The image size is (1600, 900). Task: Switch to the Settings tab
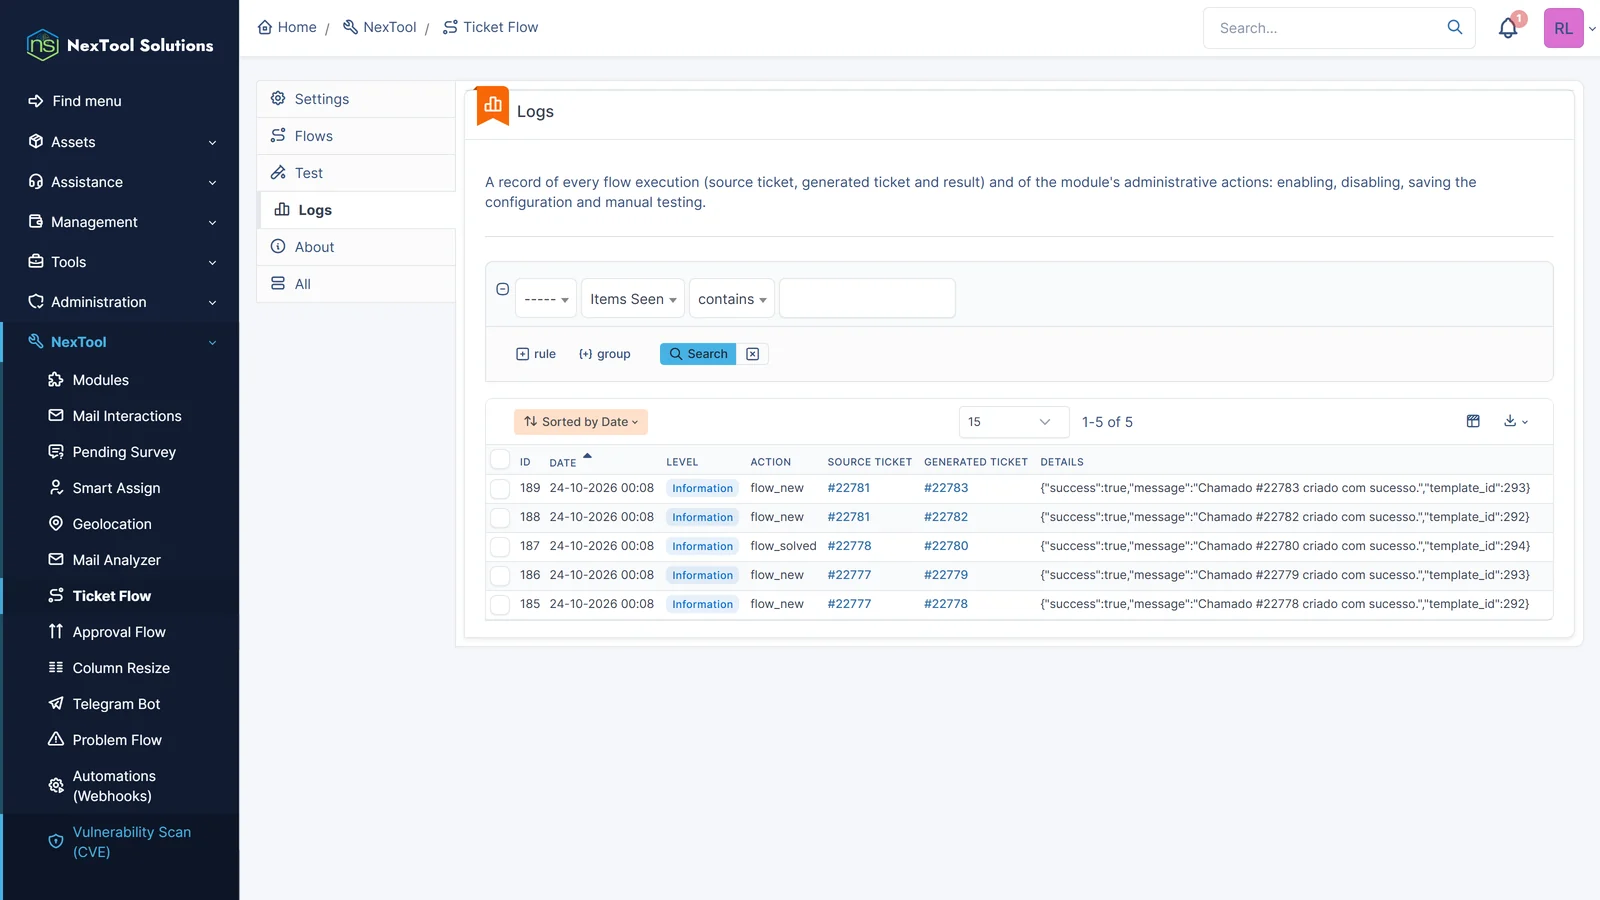(x=356, y=99)
